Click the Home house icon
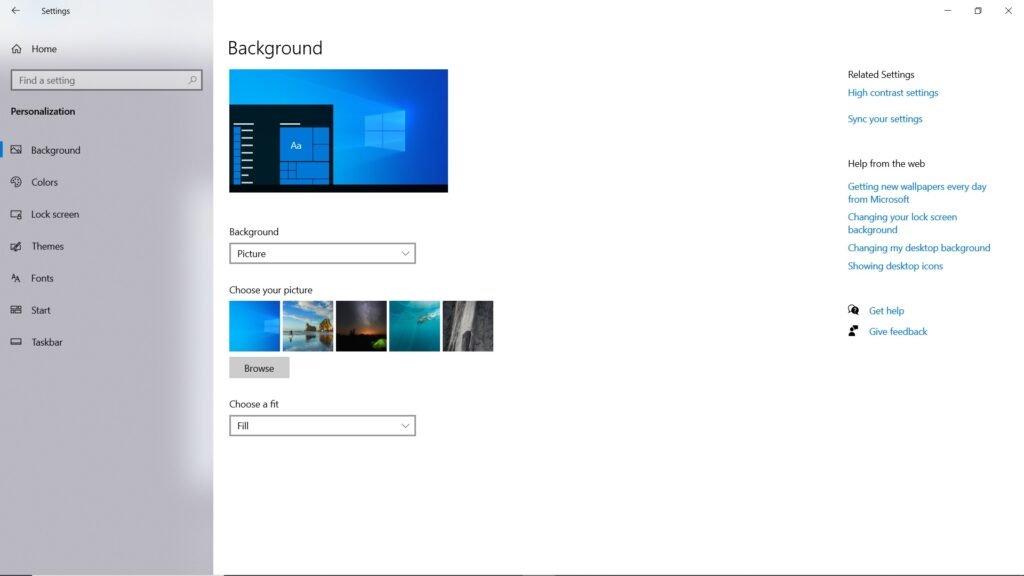The width and height of the screenshot is (1024, 576). tap(16, 48)
